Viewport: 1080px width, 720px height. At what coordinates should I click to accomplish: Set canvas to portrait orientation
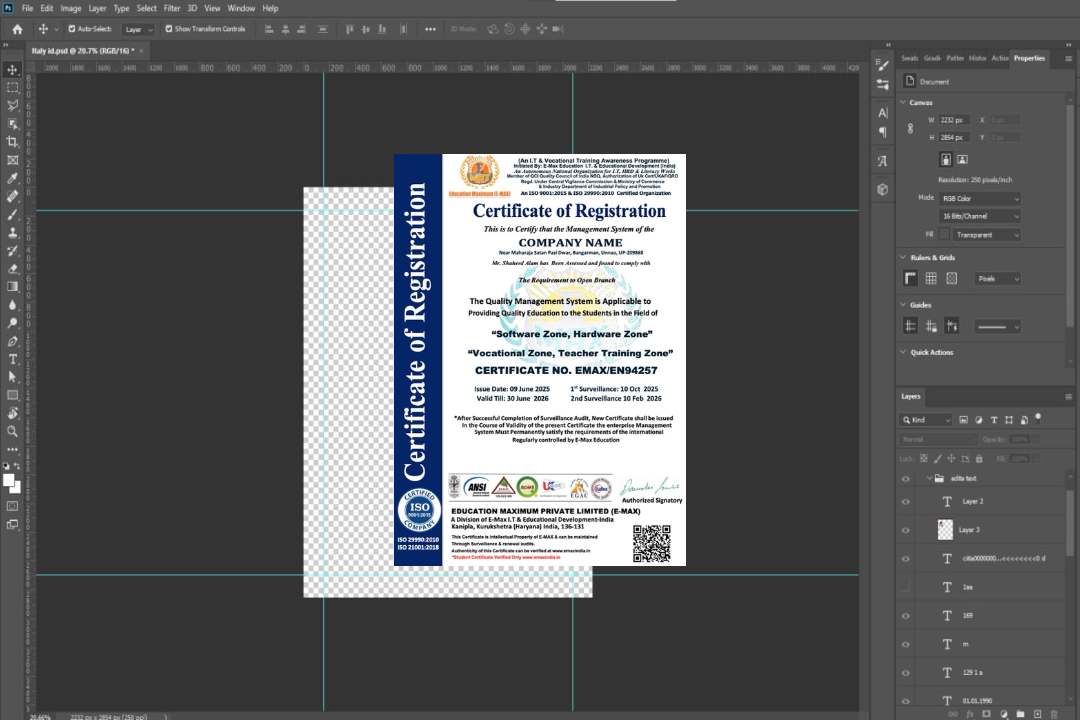coord(946,160)
